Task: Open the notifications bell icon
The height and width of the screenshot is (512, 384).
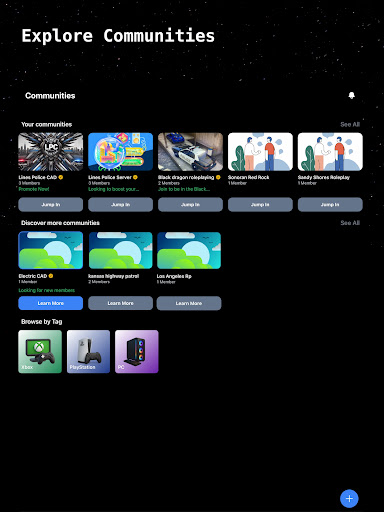Action: 351,96
